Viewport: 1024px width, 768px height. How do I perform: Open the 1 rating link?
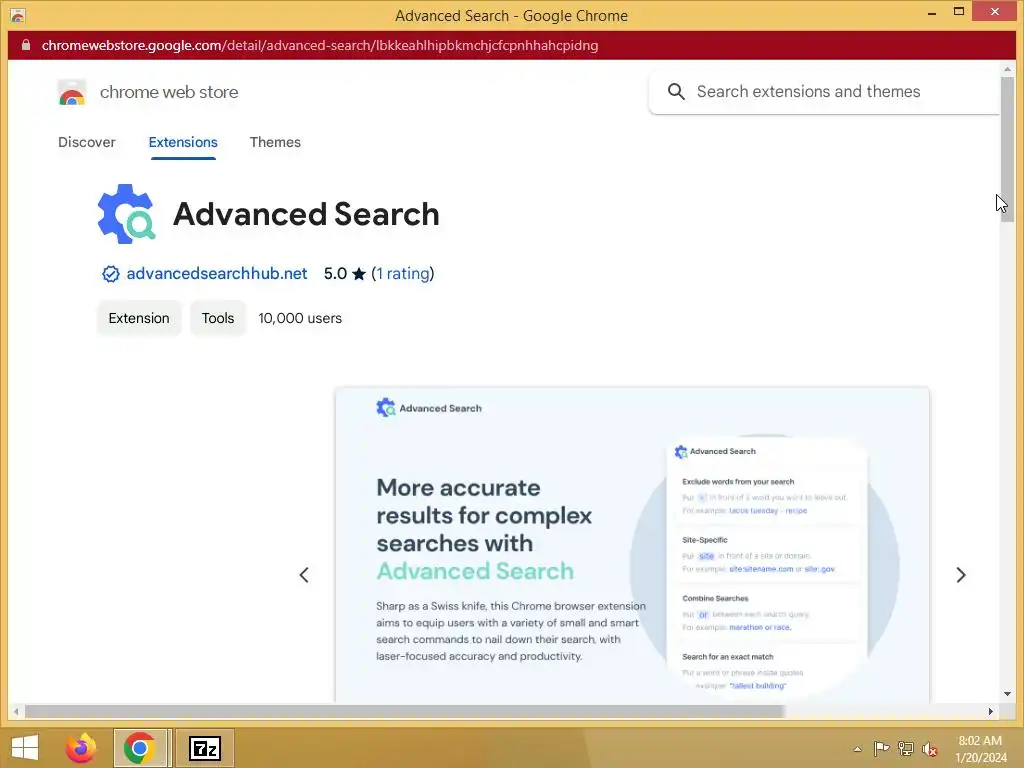click(403, 274)
